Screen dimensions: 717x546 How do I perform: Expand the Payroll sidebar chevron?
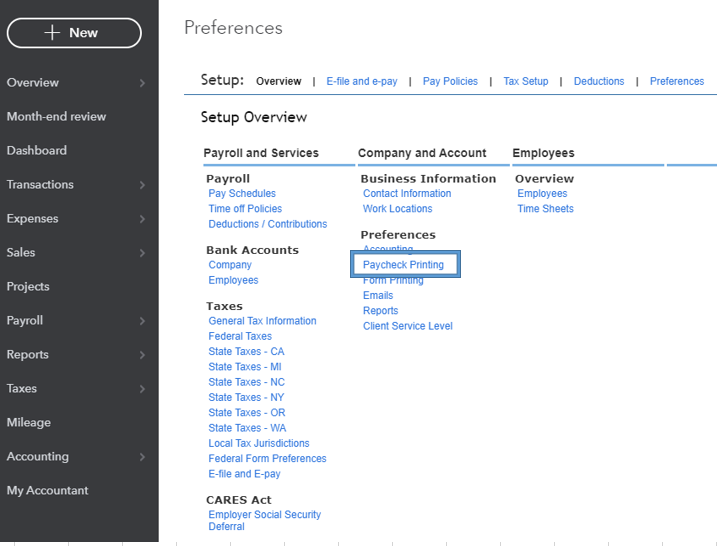pos(143,321)
